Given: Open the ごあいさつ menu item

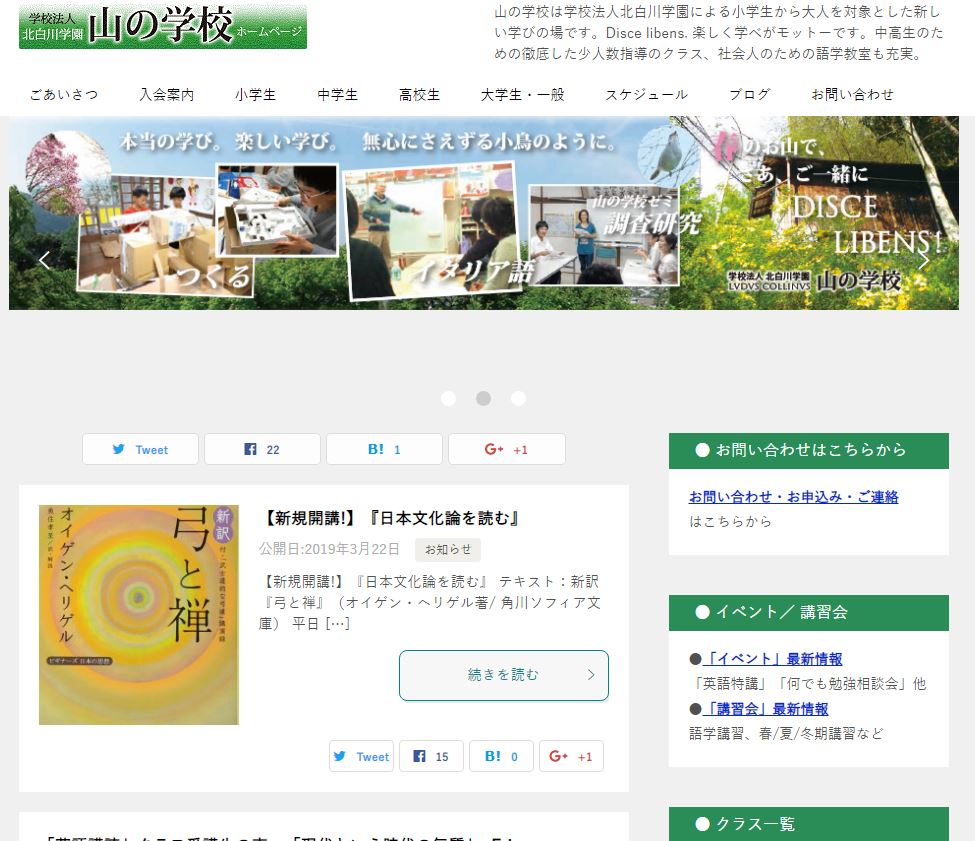Looking at the screenshot, I should [x=64, y=94].
